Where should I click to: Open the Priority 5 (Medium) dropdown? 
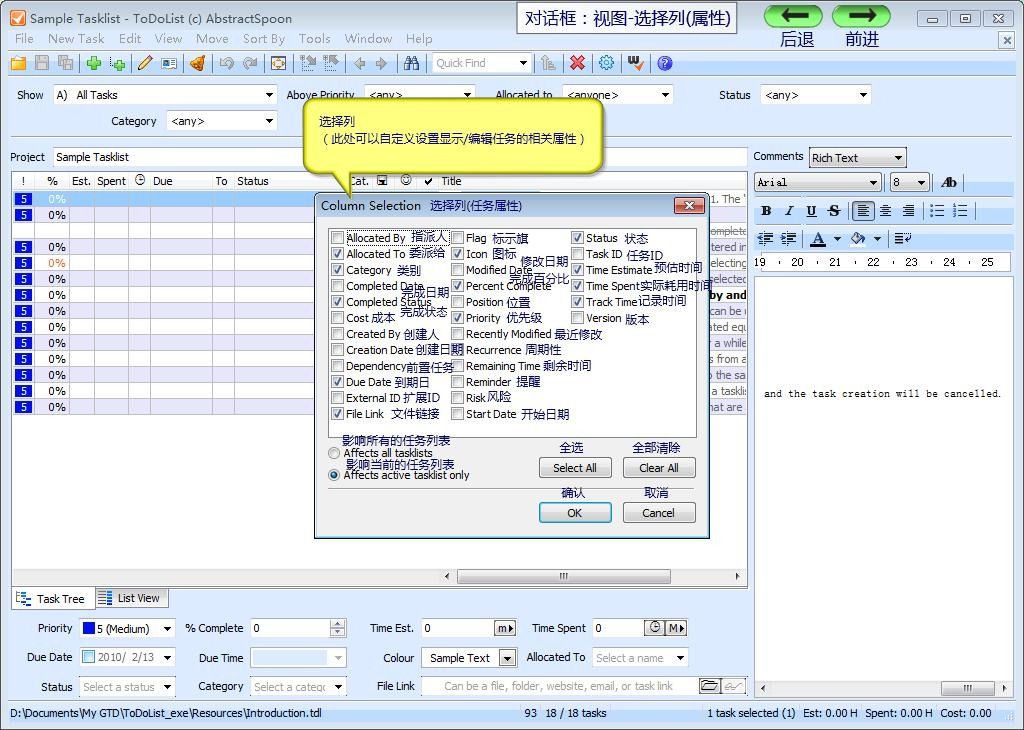point(166,629)
